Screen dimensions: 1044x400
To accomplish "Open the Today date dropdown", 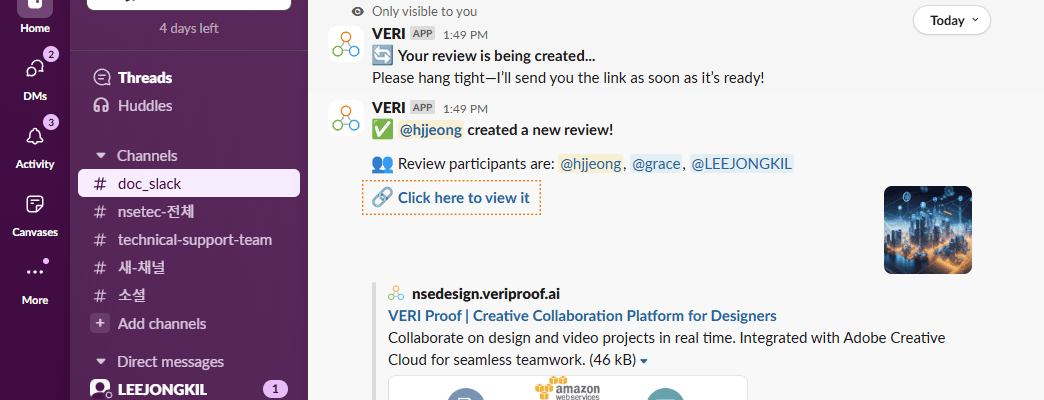I will [x=951, y=20].
